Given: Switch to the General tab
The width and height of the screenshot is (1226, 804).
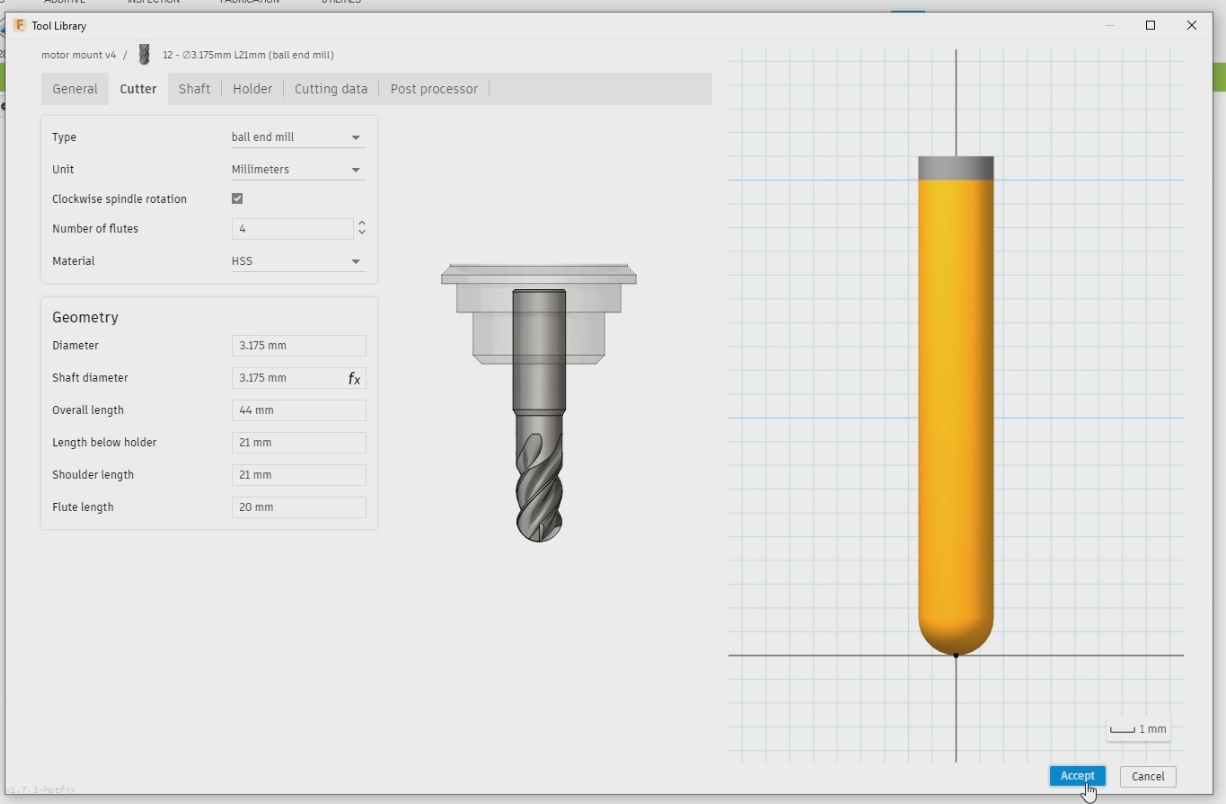Looking at the screenshot, I should [x=75, y=89].
